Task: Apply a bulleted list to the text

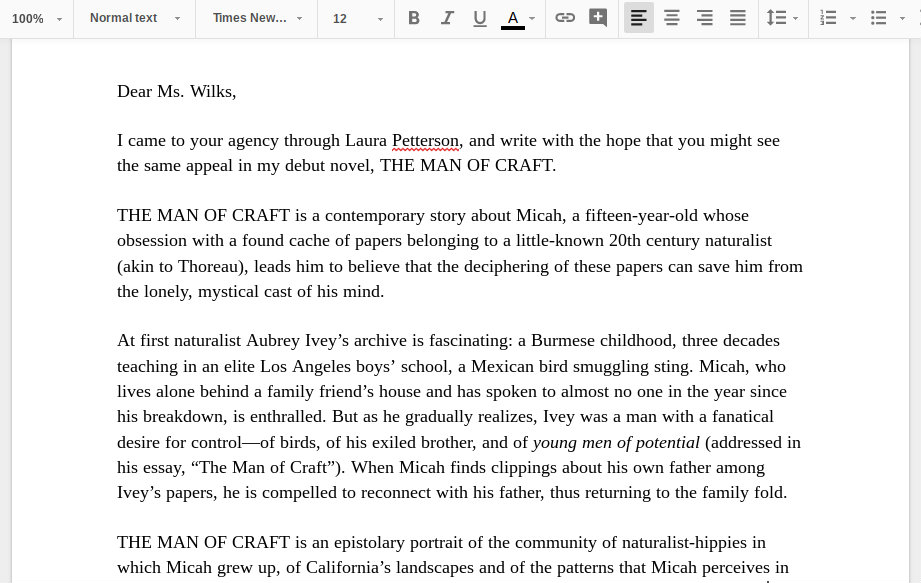Action: tap(877, 17)
